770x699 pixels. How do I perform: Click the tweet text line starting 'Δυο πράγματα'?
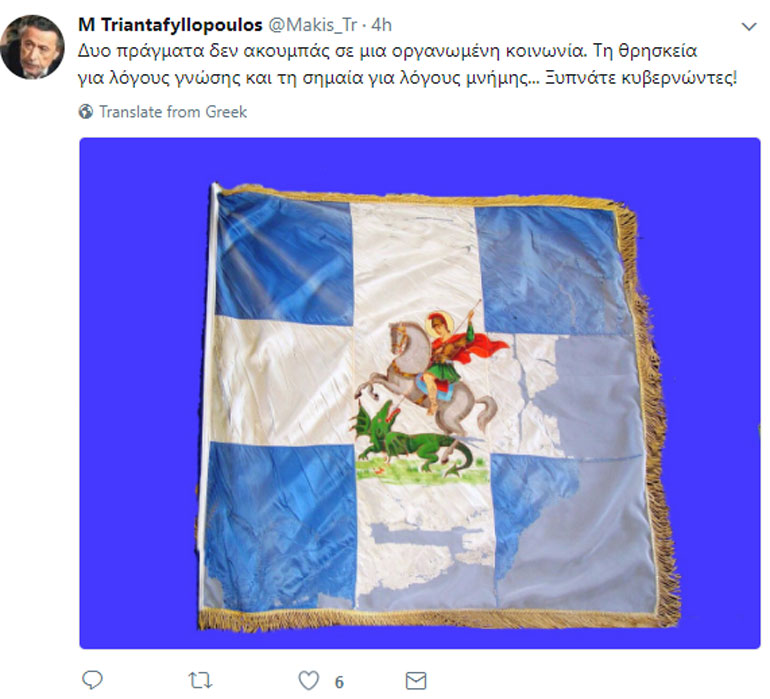(387, 51)
